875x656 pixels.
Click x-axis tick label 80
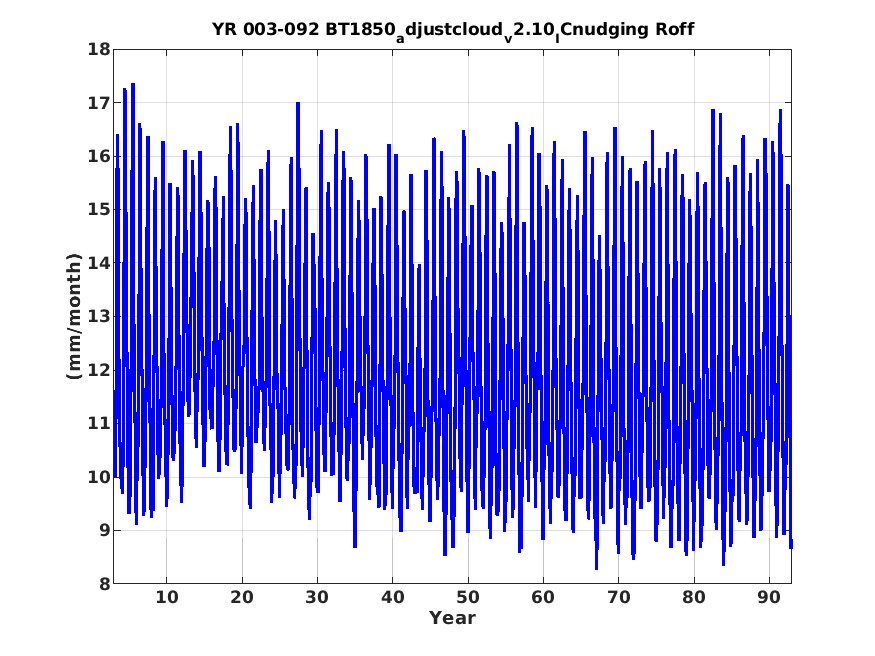(694, 597)
